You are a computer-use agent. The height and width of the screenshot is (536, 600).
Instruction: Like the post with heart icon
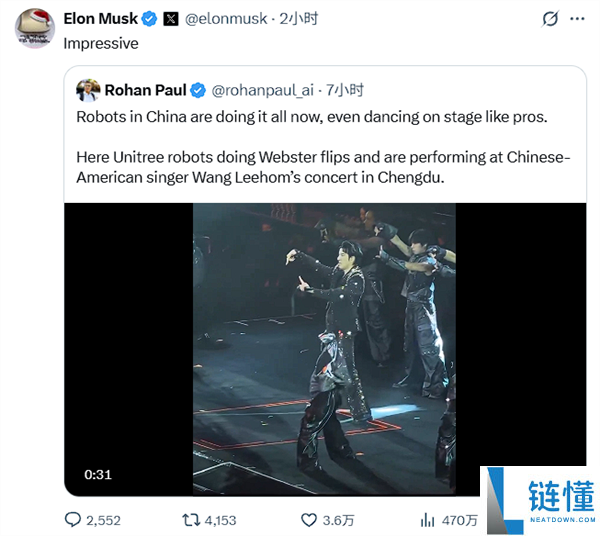click(309, 519)
